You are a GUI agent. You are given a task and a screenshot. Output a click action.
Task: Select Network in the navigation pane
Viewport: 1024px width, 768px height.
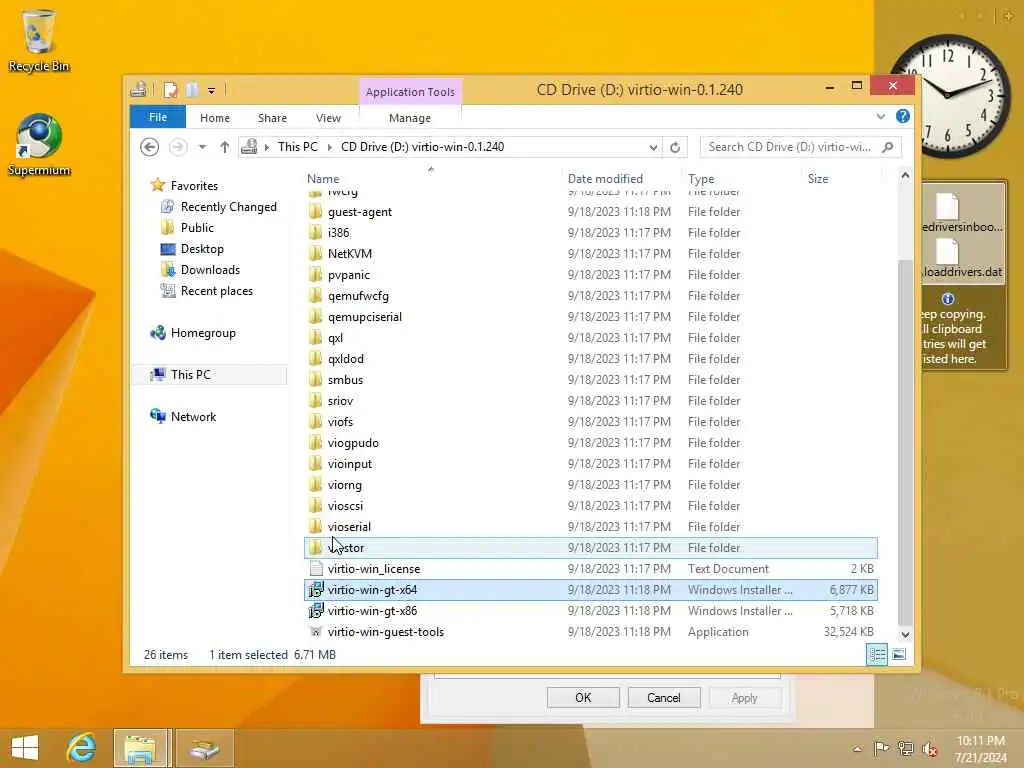click(193, 417)
